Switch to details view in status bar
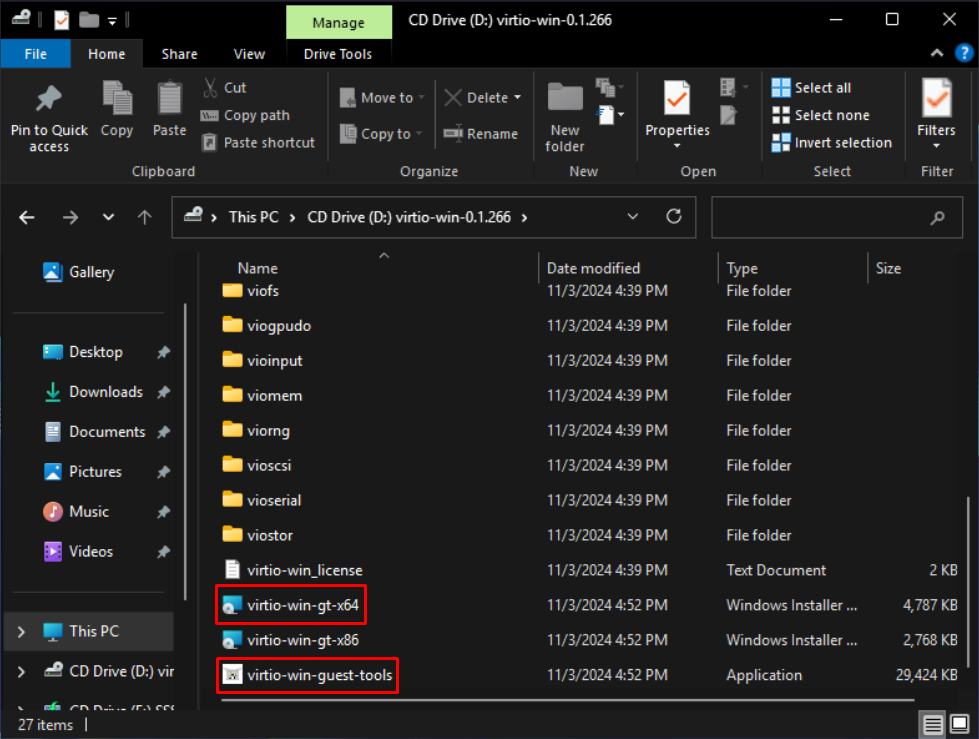This screenshot has width=979, height=739. [x=932, y=725]
